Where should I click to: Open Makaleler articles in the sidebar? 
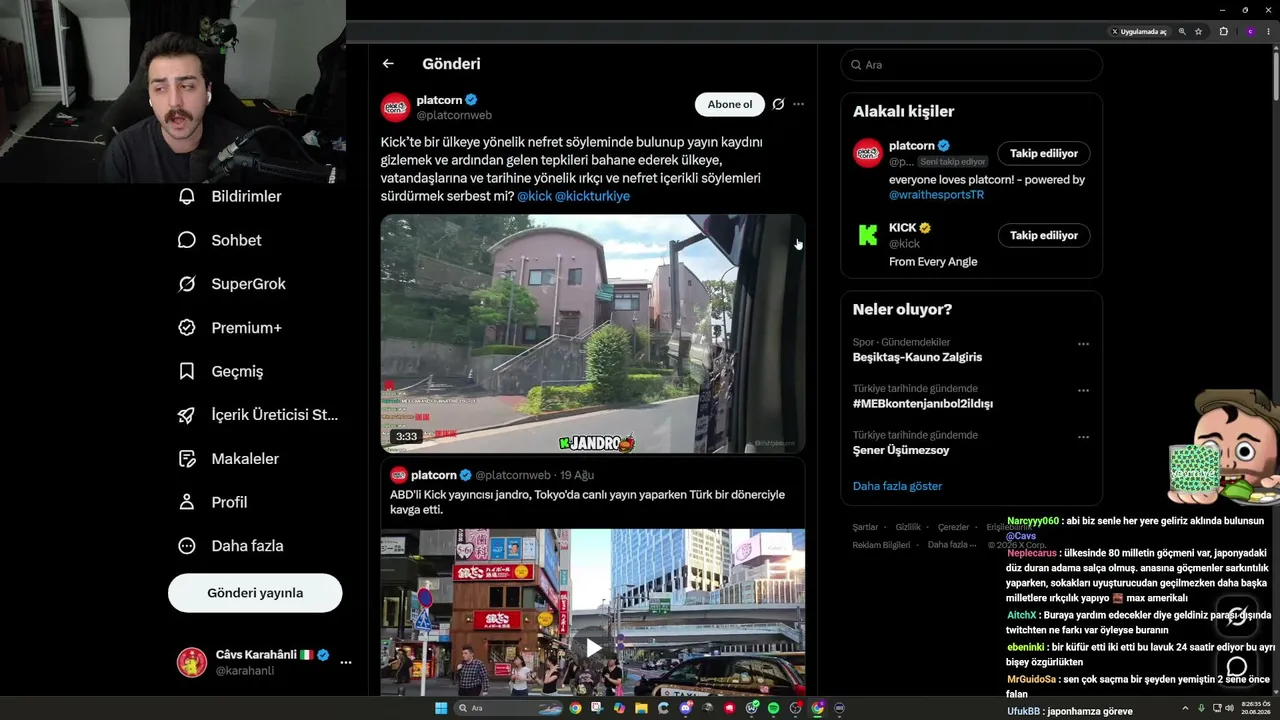(229, 459)
